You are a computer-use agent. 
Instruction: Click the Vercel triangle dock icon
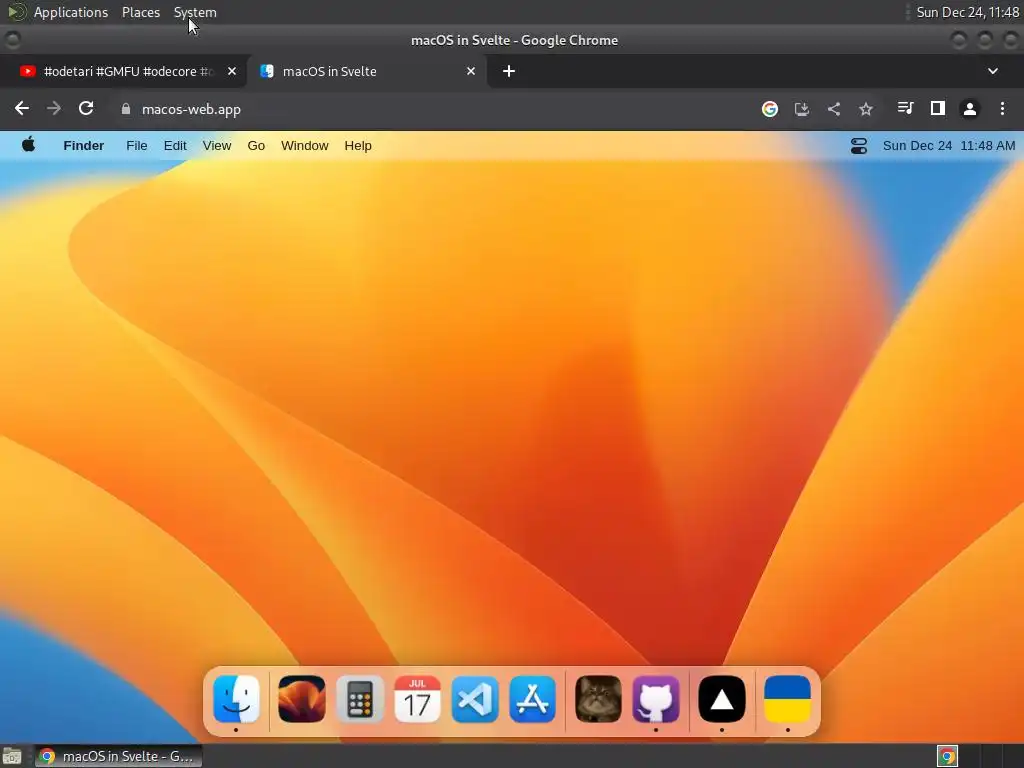(x=722, y=699)
